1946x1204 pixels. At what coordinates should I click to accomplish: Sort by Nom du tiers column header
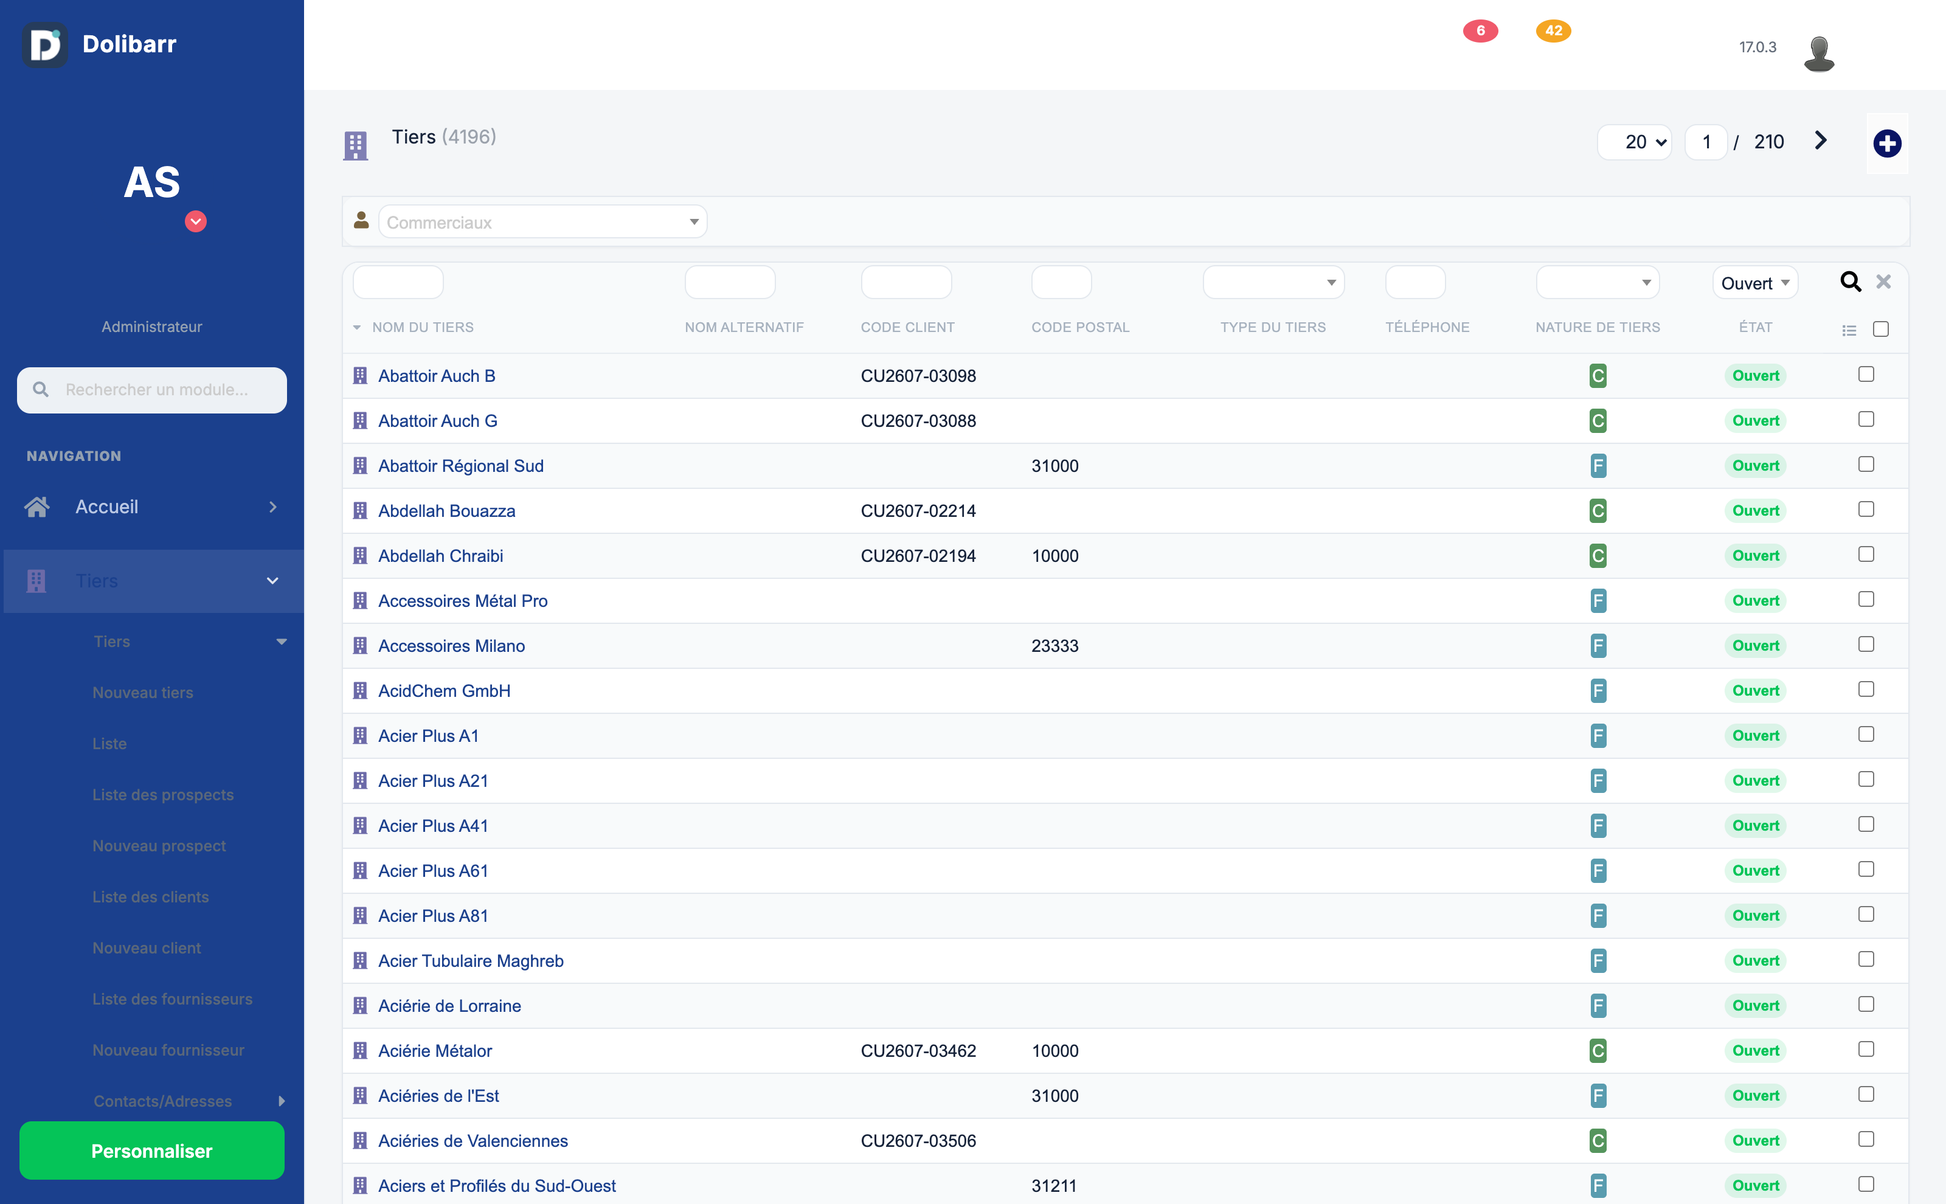422,327
